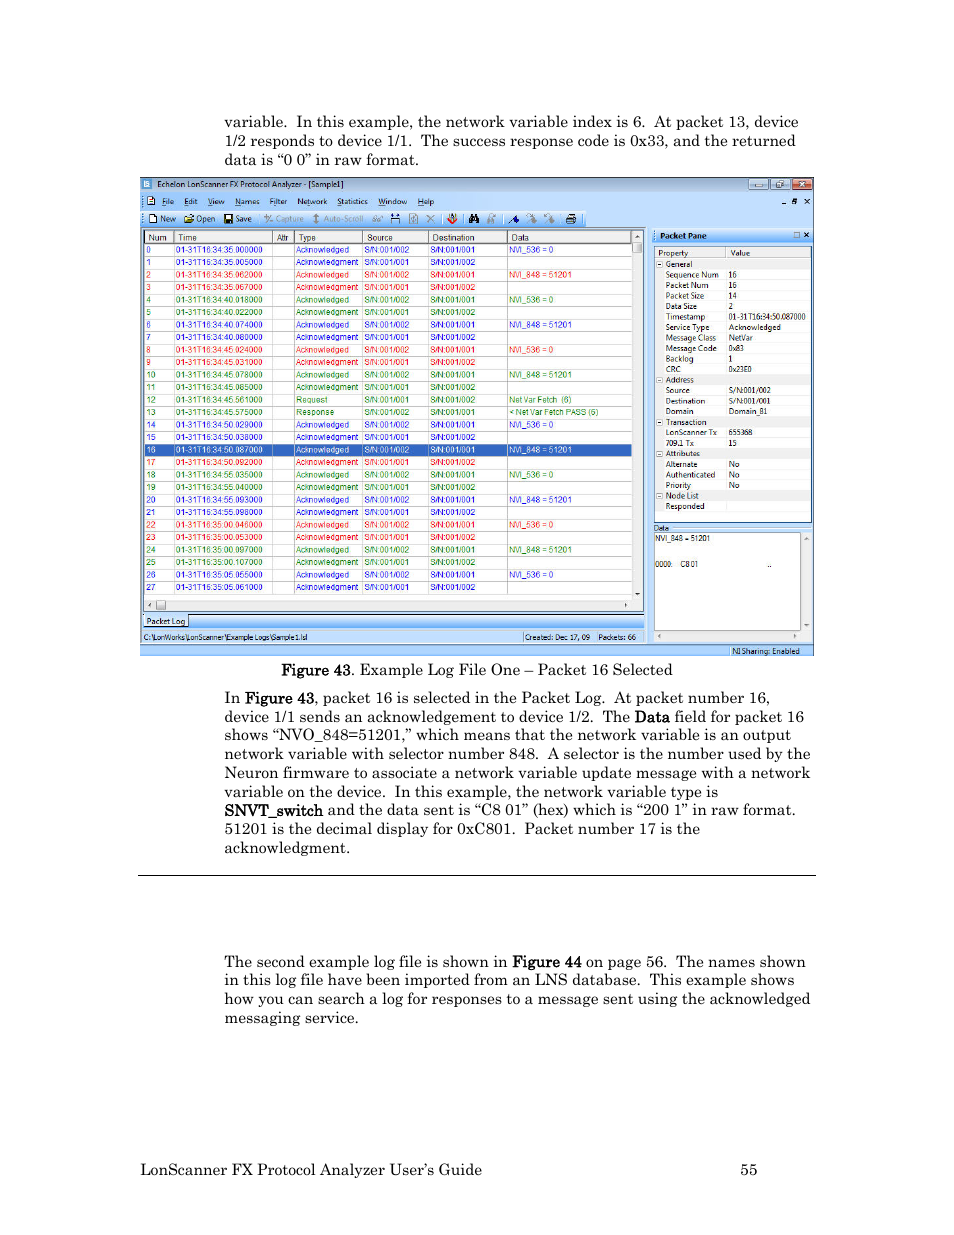The image size is (954, 1235).
Task: Open the Statistics menu
Action: tap(352, 202)
